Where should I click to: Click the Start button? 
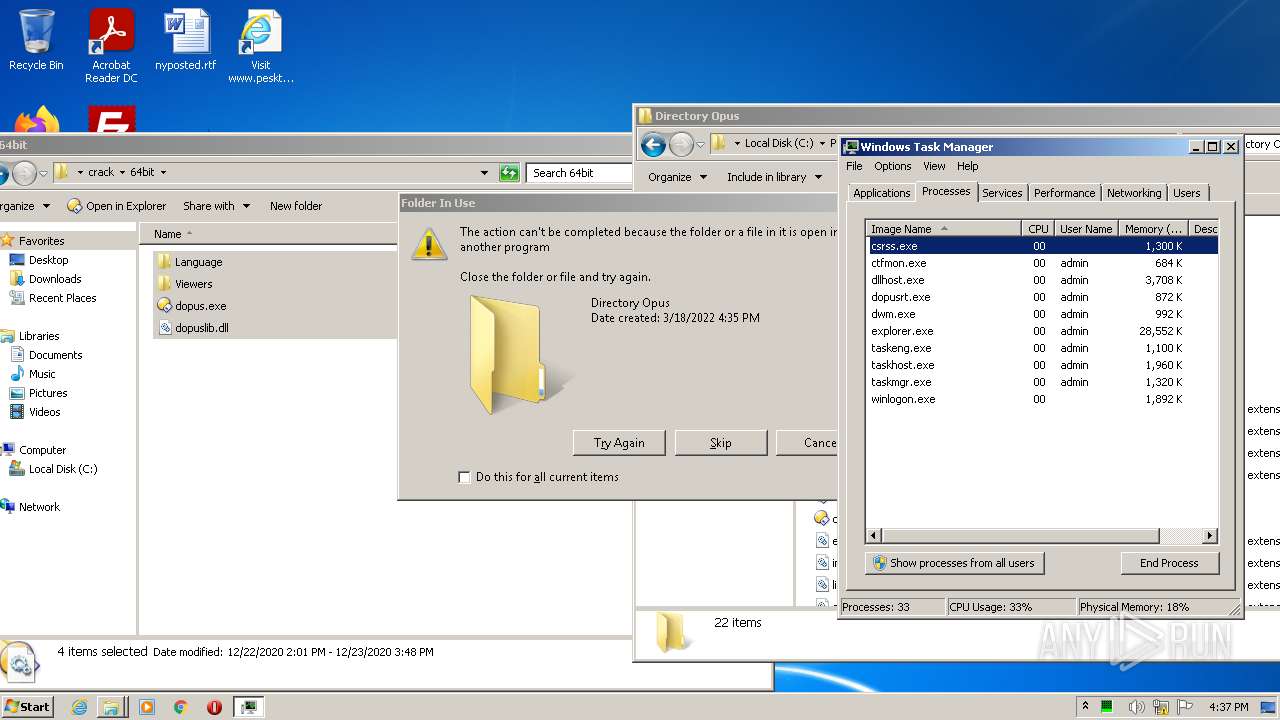point(27,707)
